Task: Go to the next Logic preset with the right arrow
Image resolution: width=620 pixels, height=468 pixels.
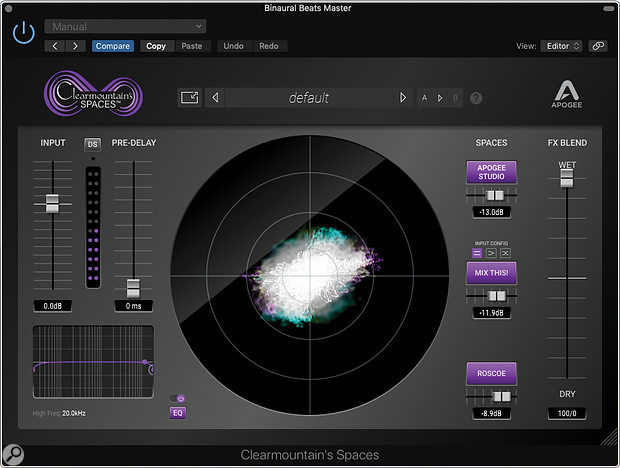Action: click(x=75, y=46)
